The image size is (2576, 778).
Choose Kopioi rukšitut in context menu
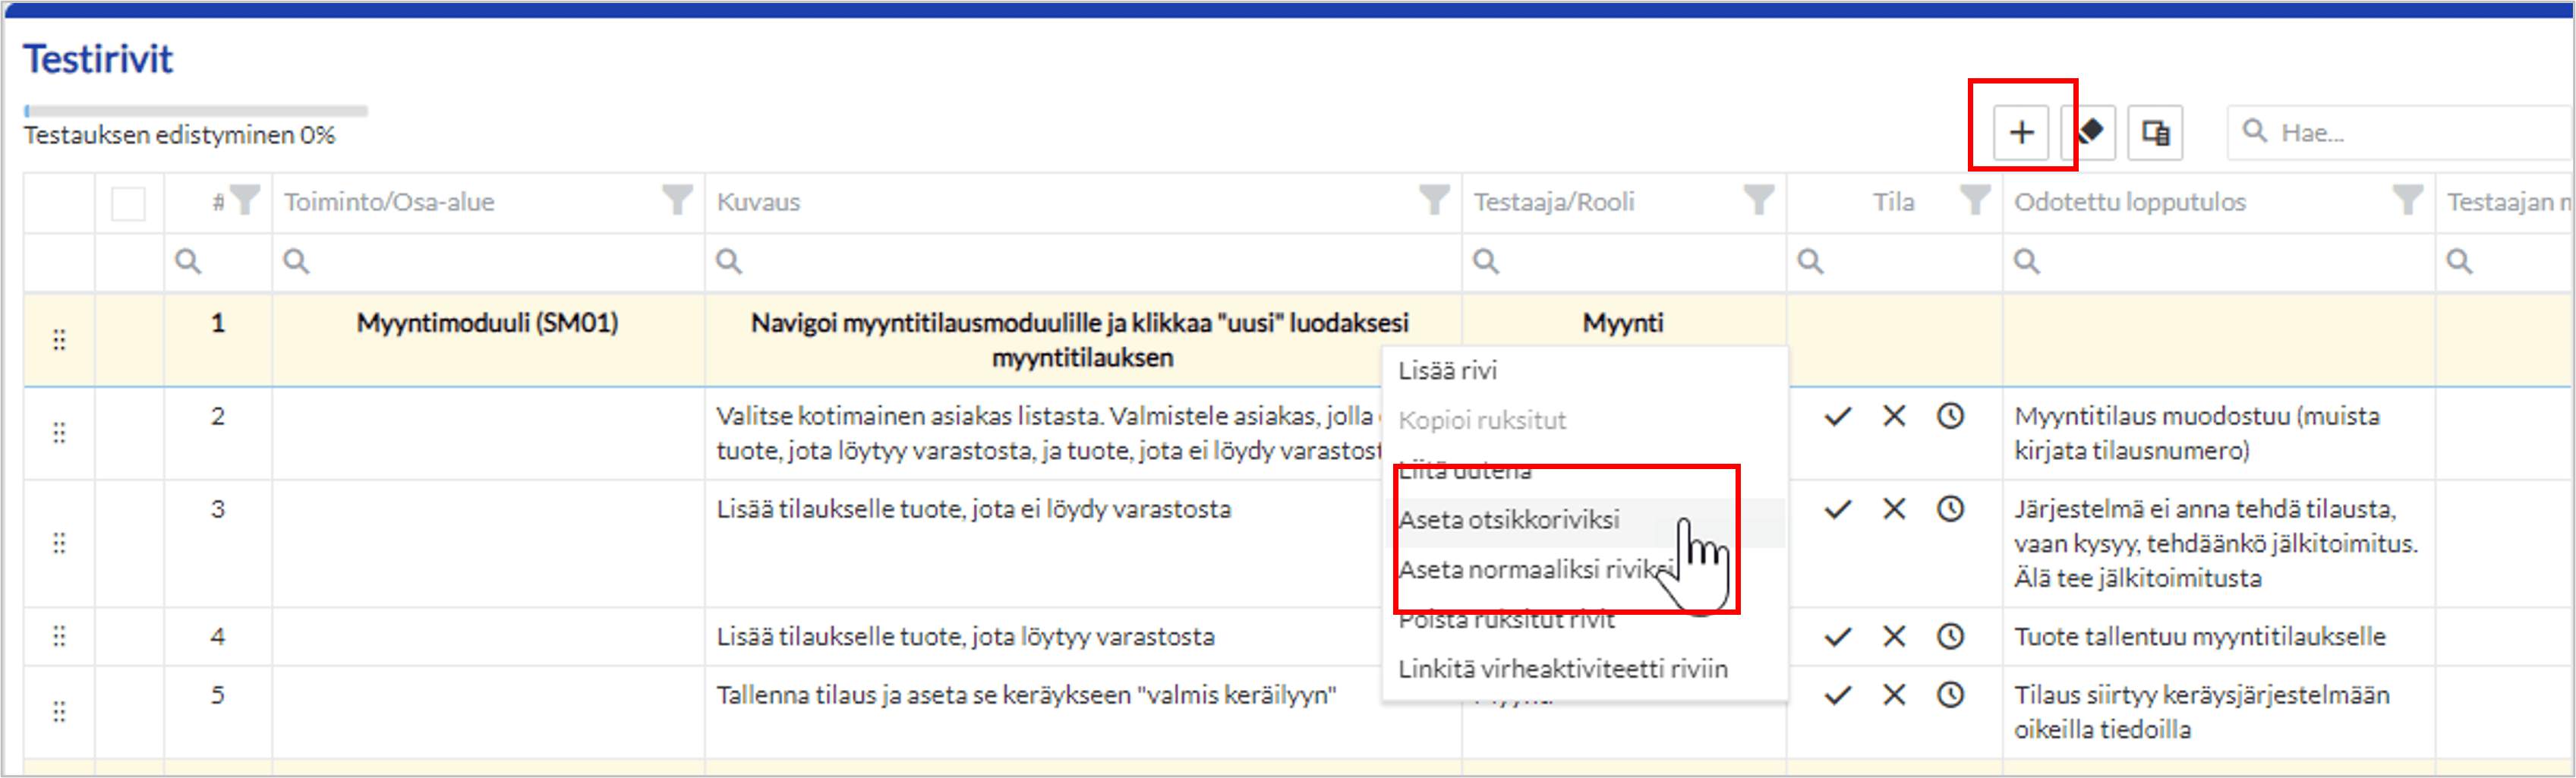(1585, 420)
